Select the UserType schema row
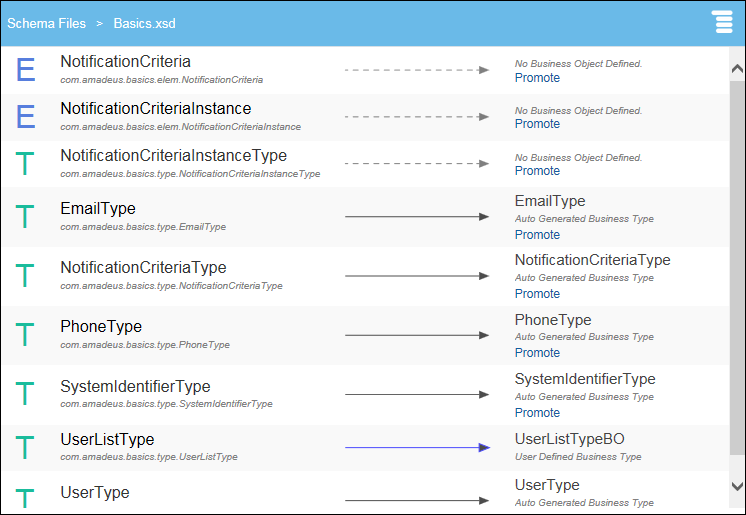Viewport: 746px width, 515px height. coord(95,493)
